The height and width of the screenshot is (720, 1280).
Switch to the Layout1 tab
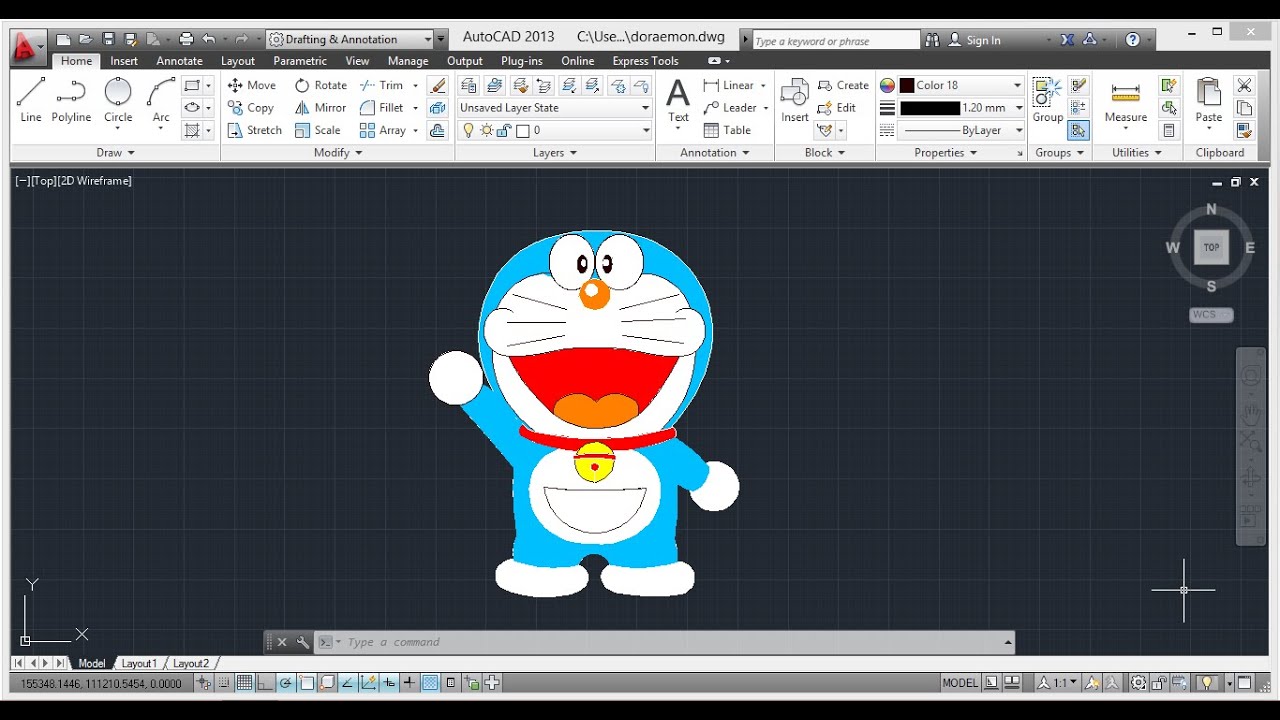click(x=138, y=663)
